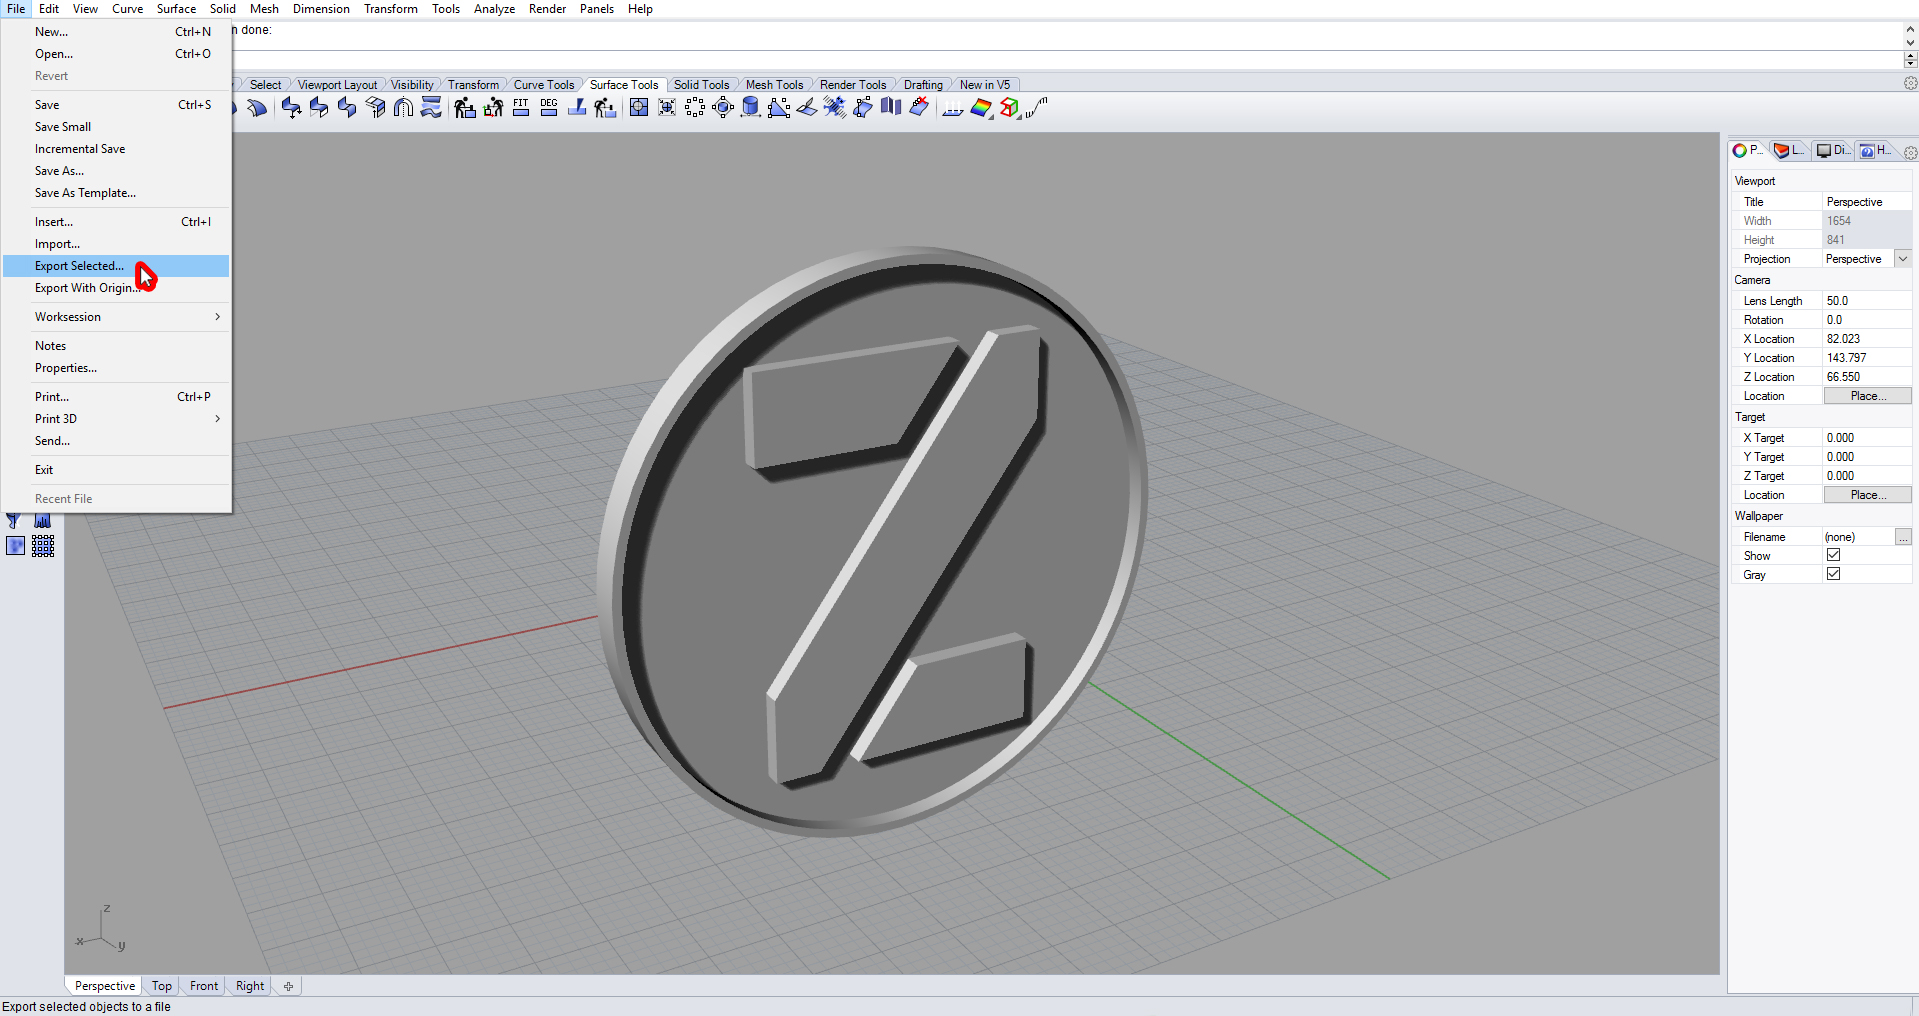The height and width of the screenshot is (1016, 1919).
Task: Click the dotted grid icon in left toolbar
Action: pyautogui.click(x=43, y=546)
